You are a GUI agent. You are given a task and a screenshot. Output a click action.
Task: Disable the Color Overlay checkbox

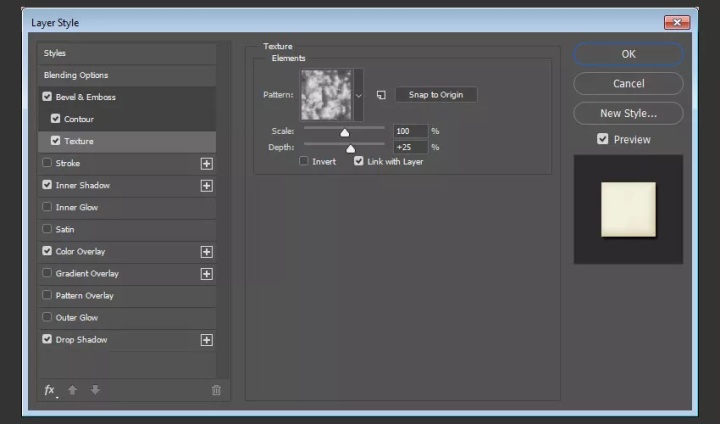pyautogui.click(x=47, y=251)
